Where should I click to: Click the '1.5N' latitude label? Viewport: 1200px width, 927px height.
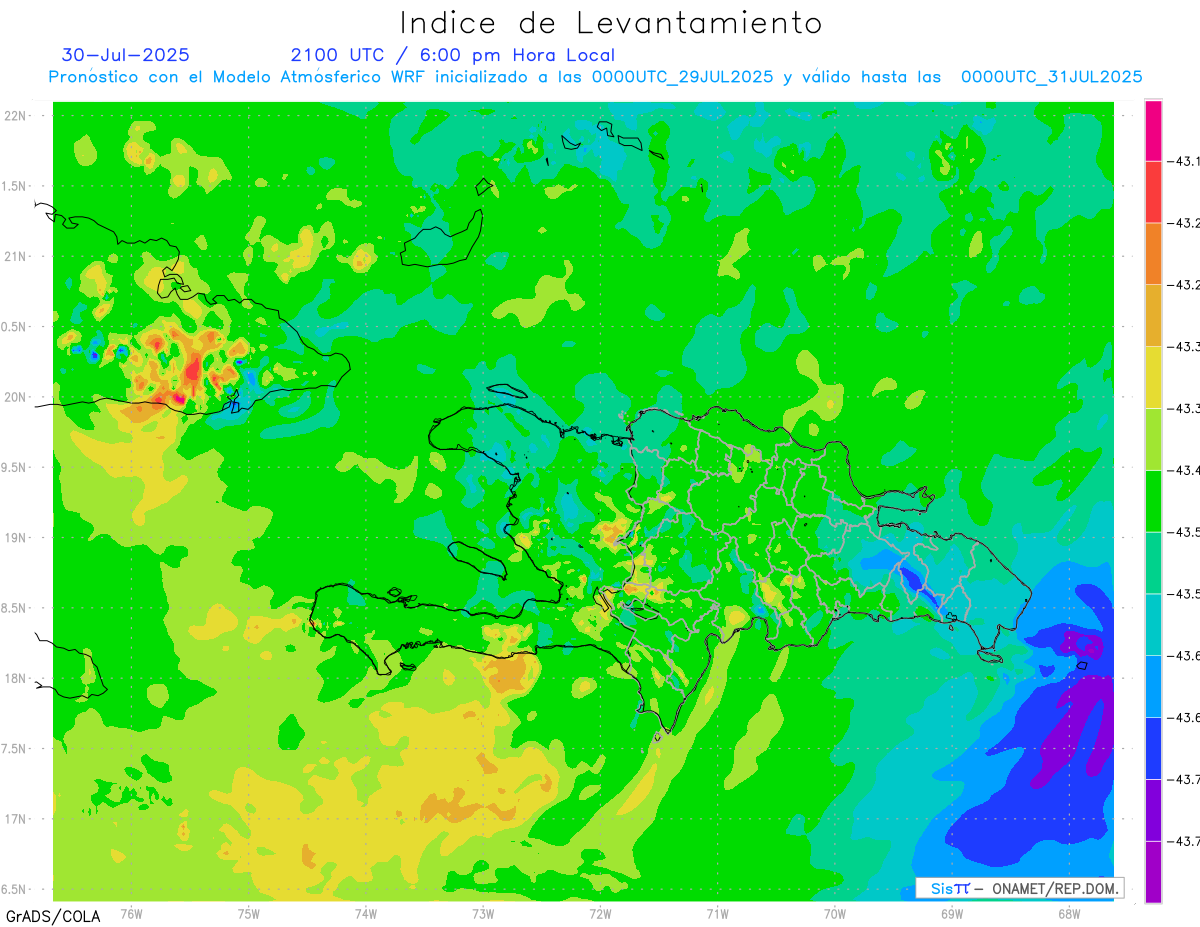14,186
